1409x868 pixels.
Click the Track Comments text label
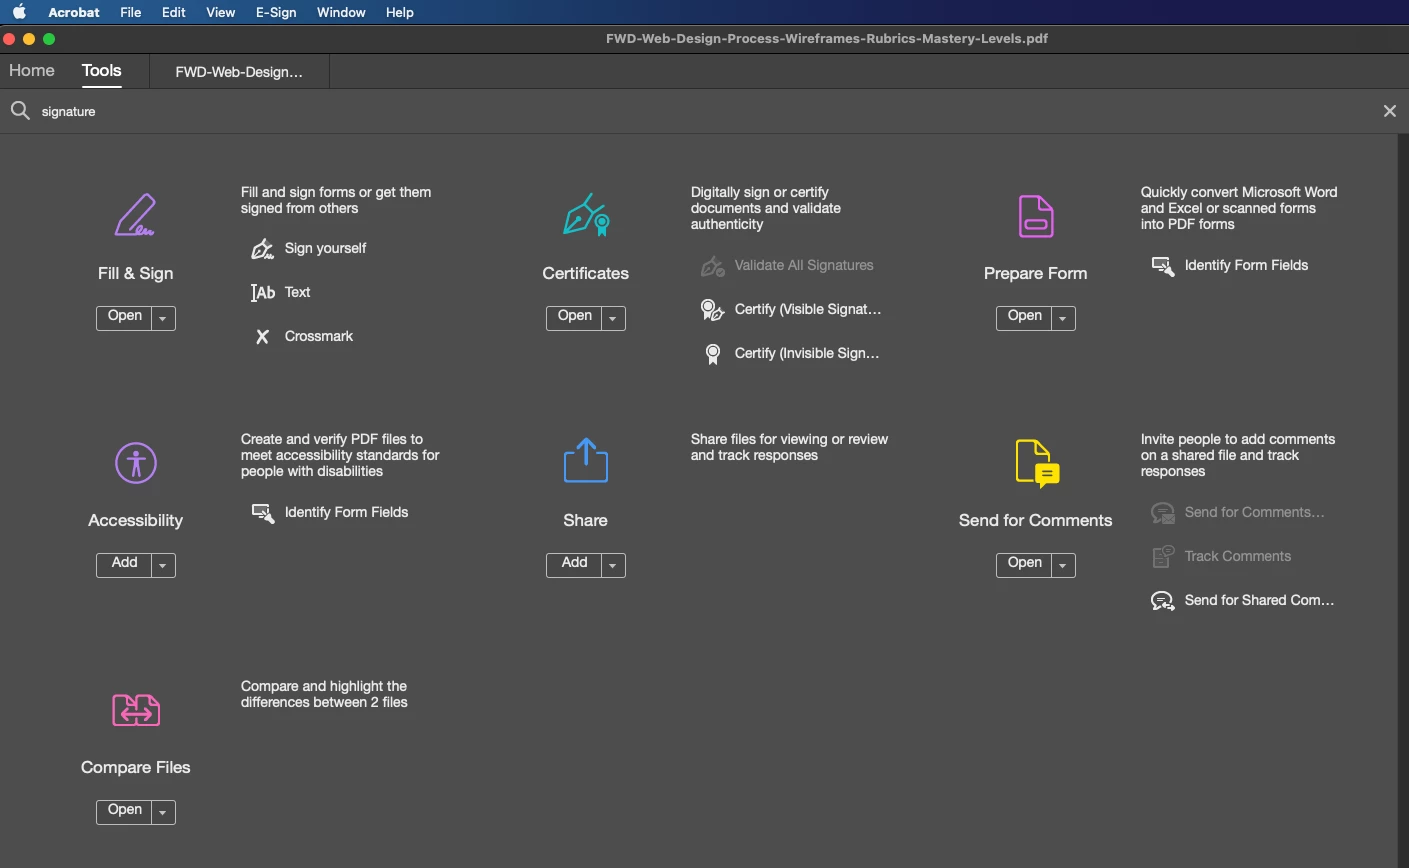pos(1238,556)
